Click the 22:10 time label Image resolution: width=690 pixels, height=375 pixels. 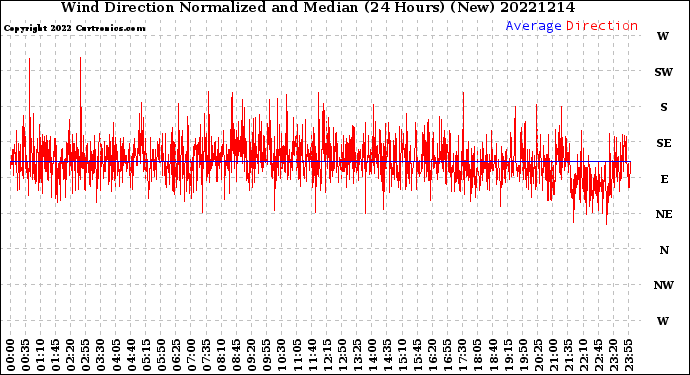[583, 355]
